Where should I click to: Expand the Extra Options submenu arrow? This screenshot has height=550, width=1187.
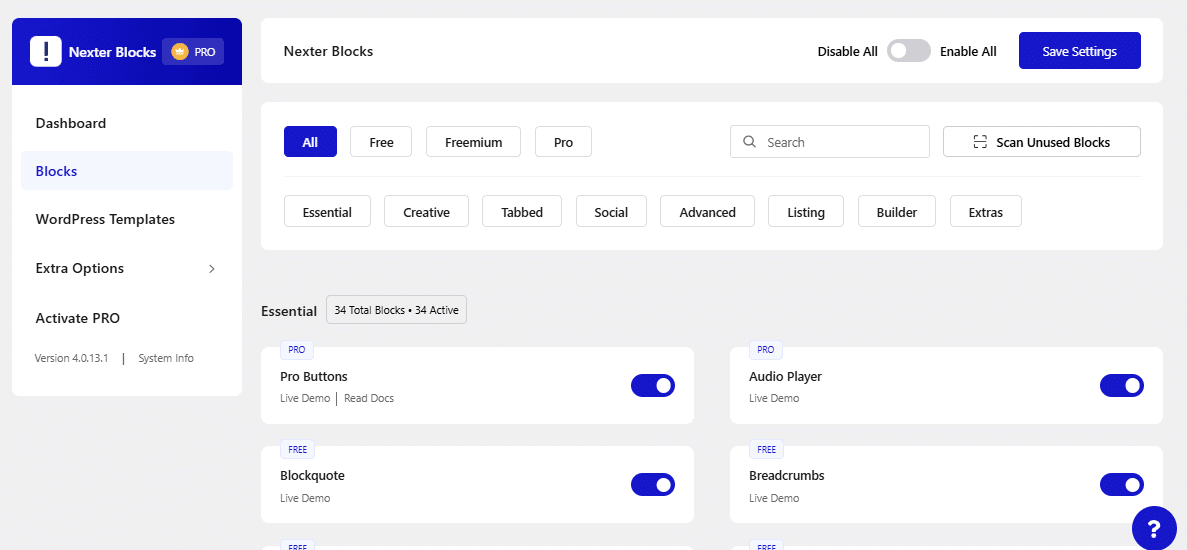click(212, 269)
